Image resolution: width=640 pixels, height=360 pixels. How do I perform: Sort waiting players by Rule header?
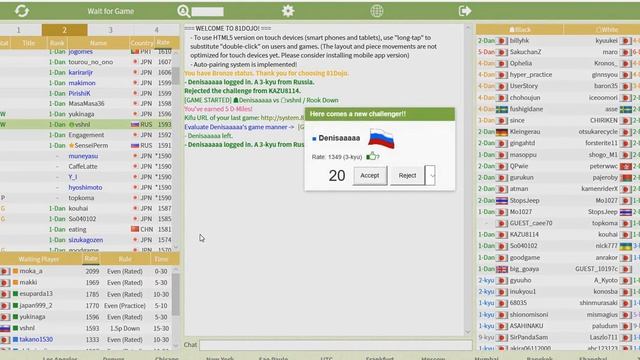[x=125, y=259]
